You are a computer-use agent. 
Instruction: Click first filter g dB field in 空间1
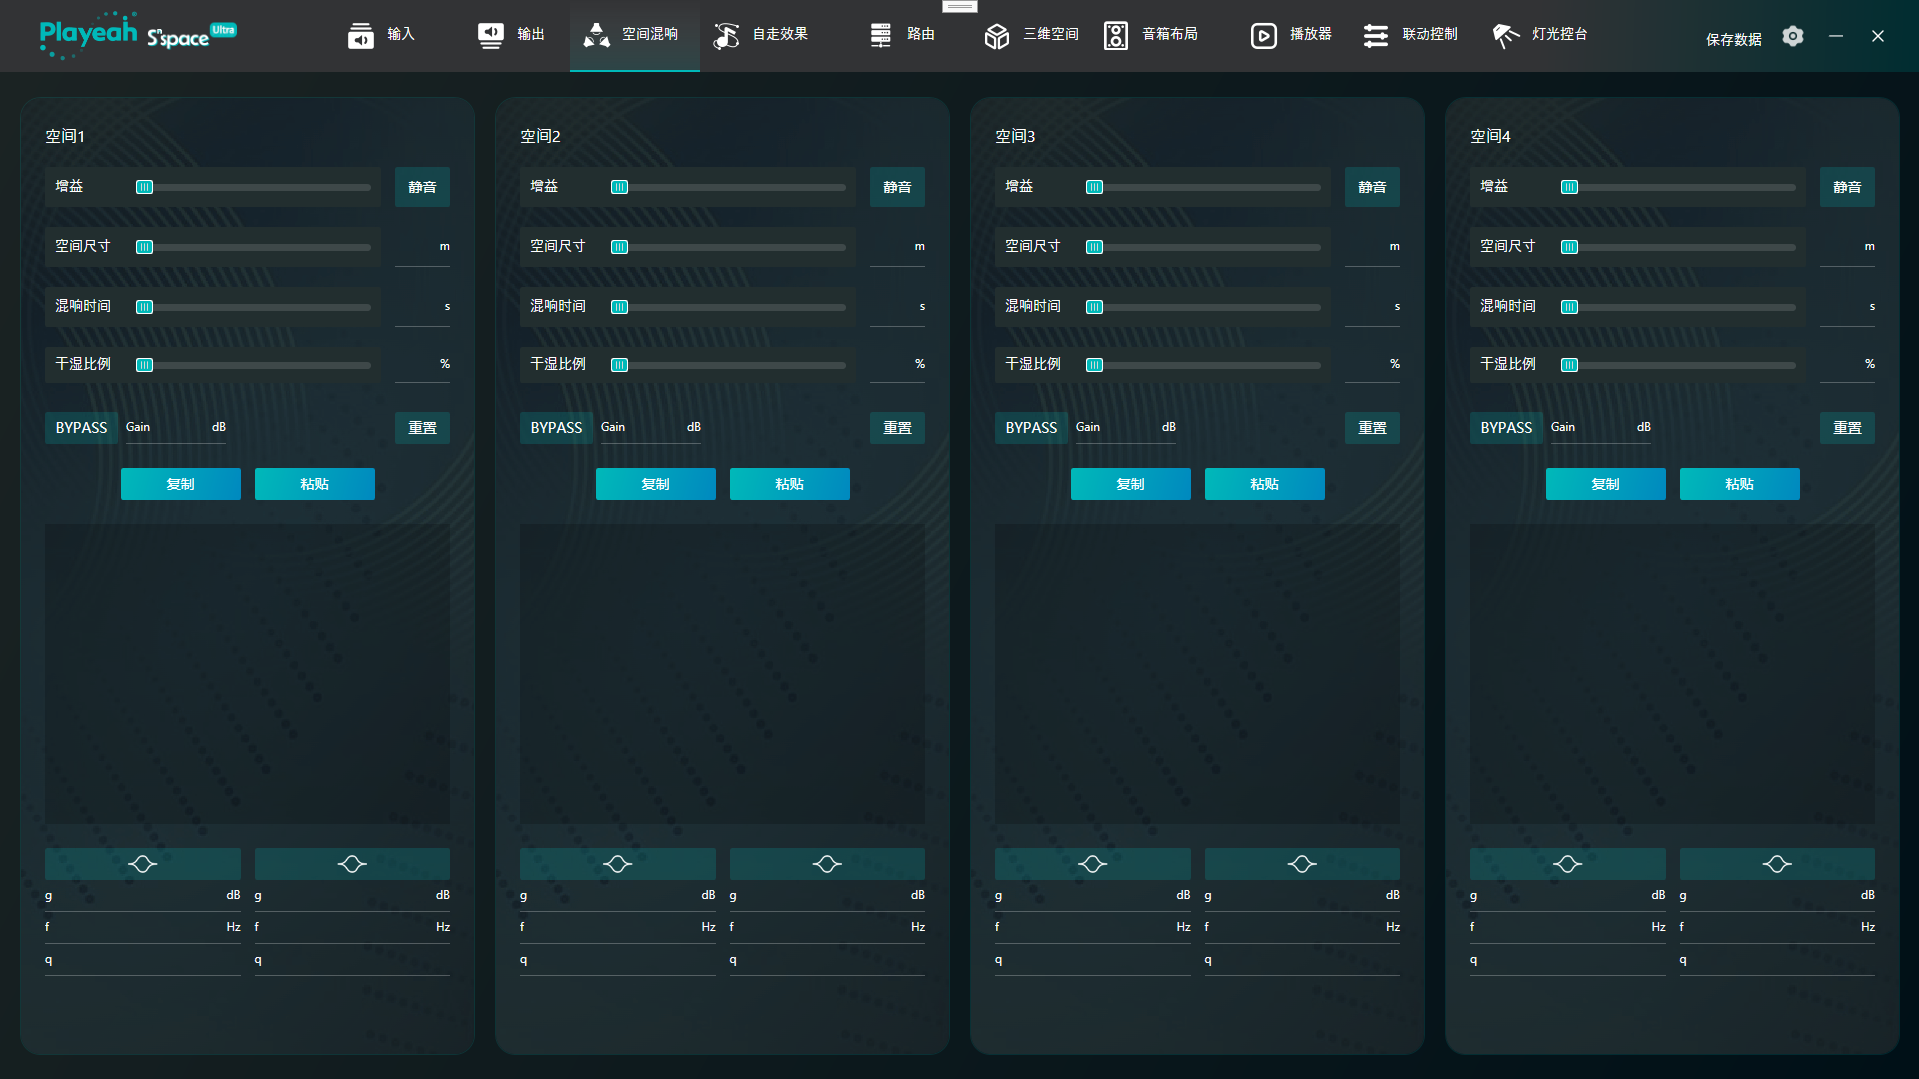click(143, 896)
